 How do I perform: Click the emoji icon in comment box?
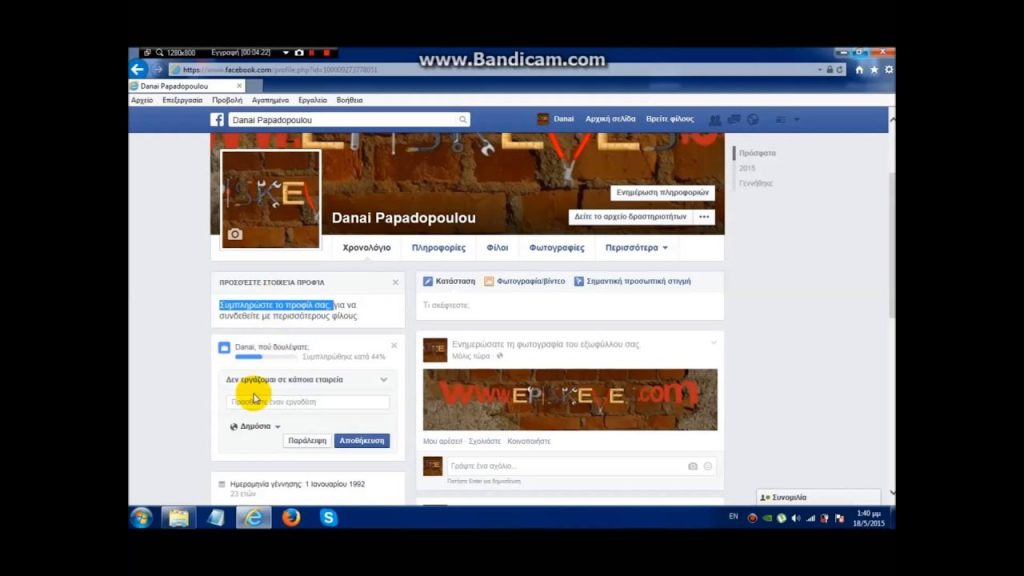pos(707,466)
